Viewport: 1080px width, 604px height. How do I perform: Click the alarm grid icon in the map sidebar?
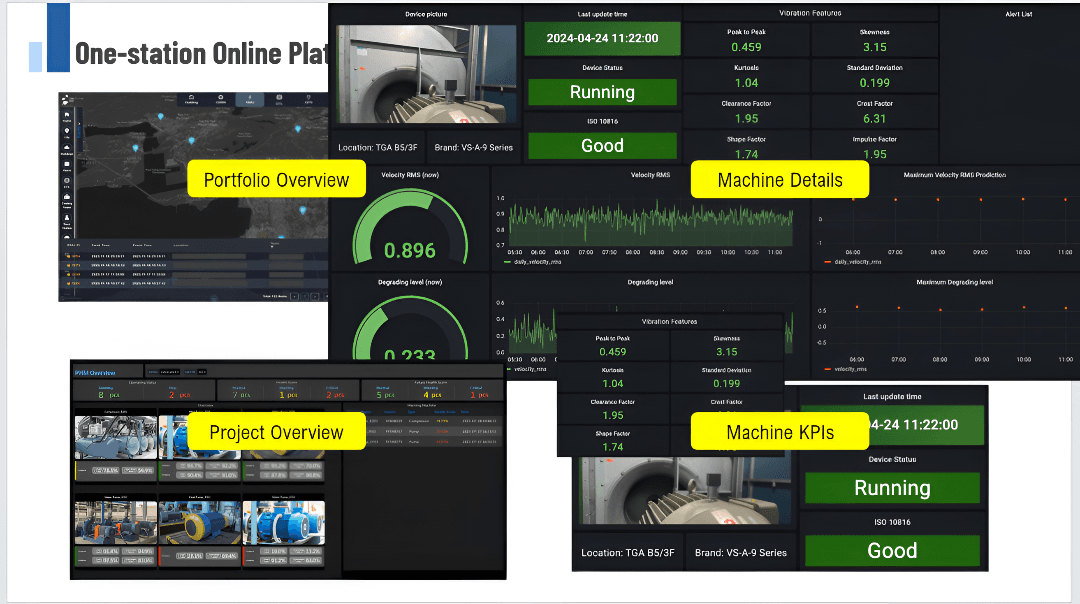[65, 164]
